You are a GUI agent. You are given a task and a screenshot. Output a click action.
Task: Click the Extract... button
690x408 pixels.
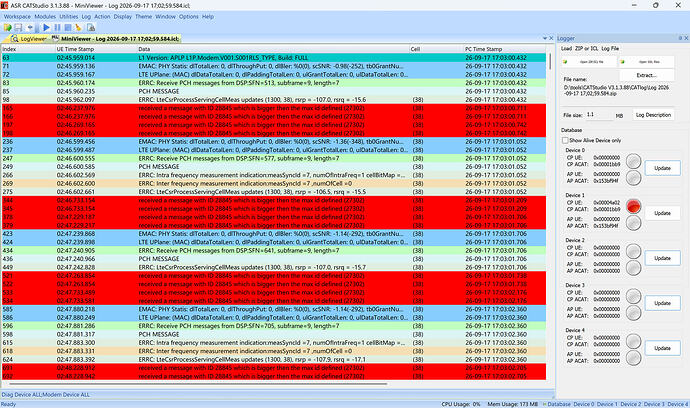pyautogui.click(x=646, y=75)
